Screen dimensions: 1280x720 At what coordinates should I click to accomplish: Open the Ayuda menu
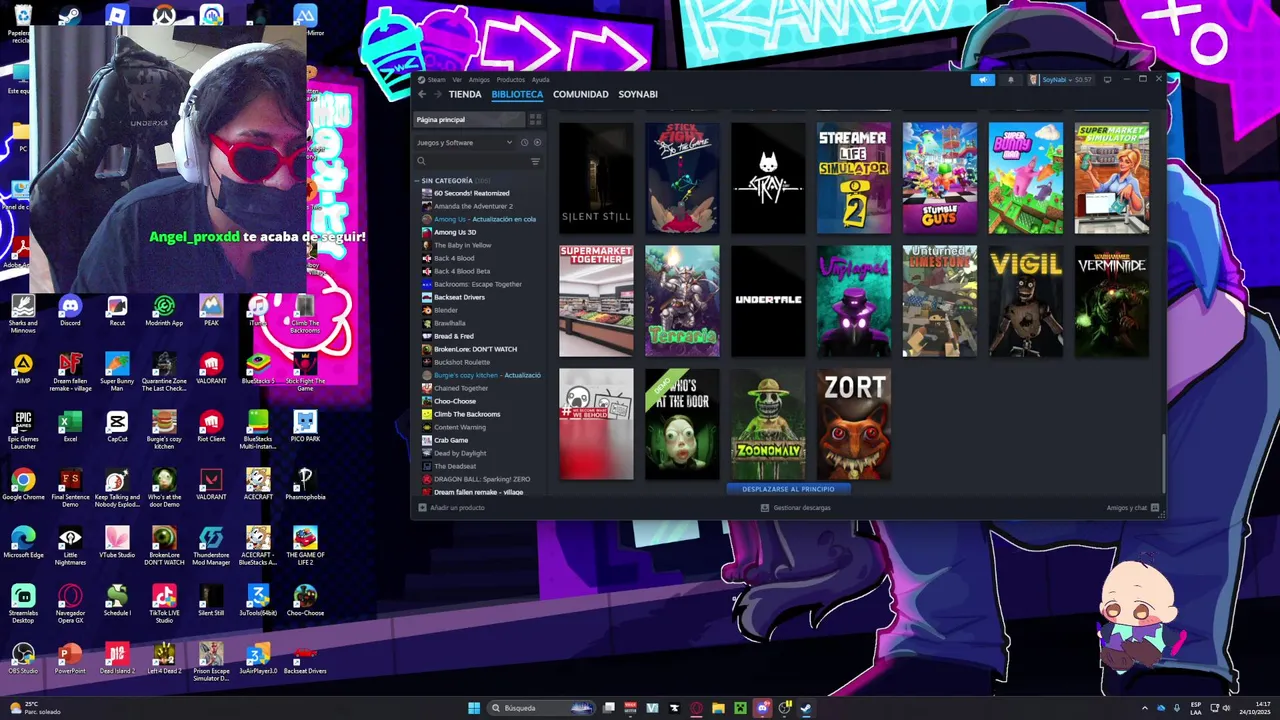tap(540, 80)
